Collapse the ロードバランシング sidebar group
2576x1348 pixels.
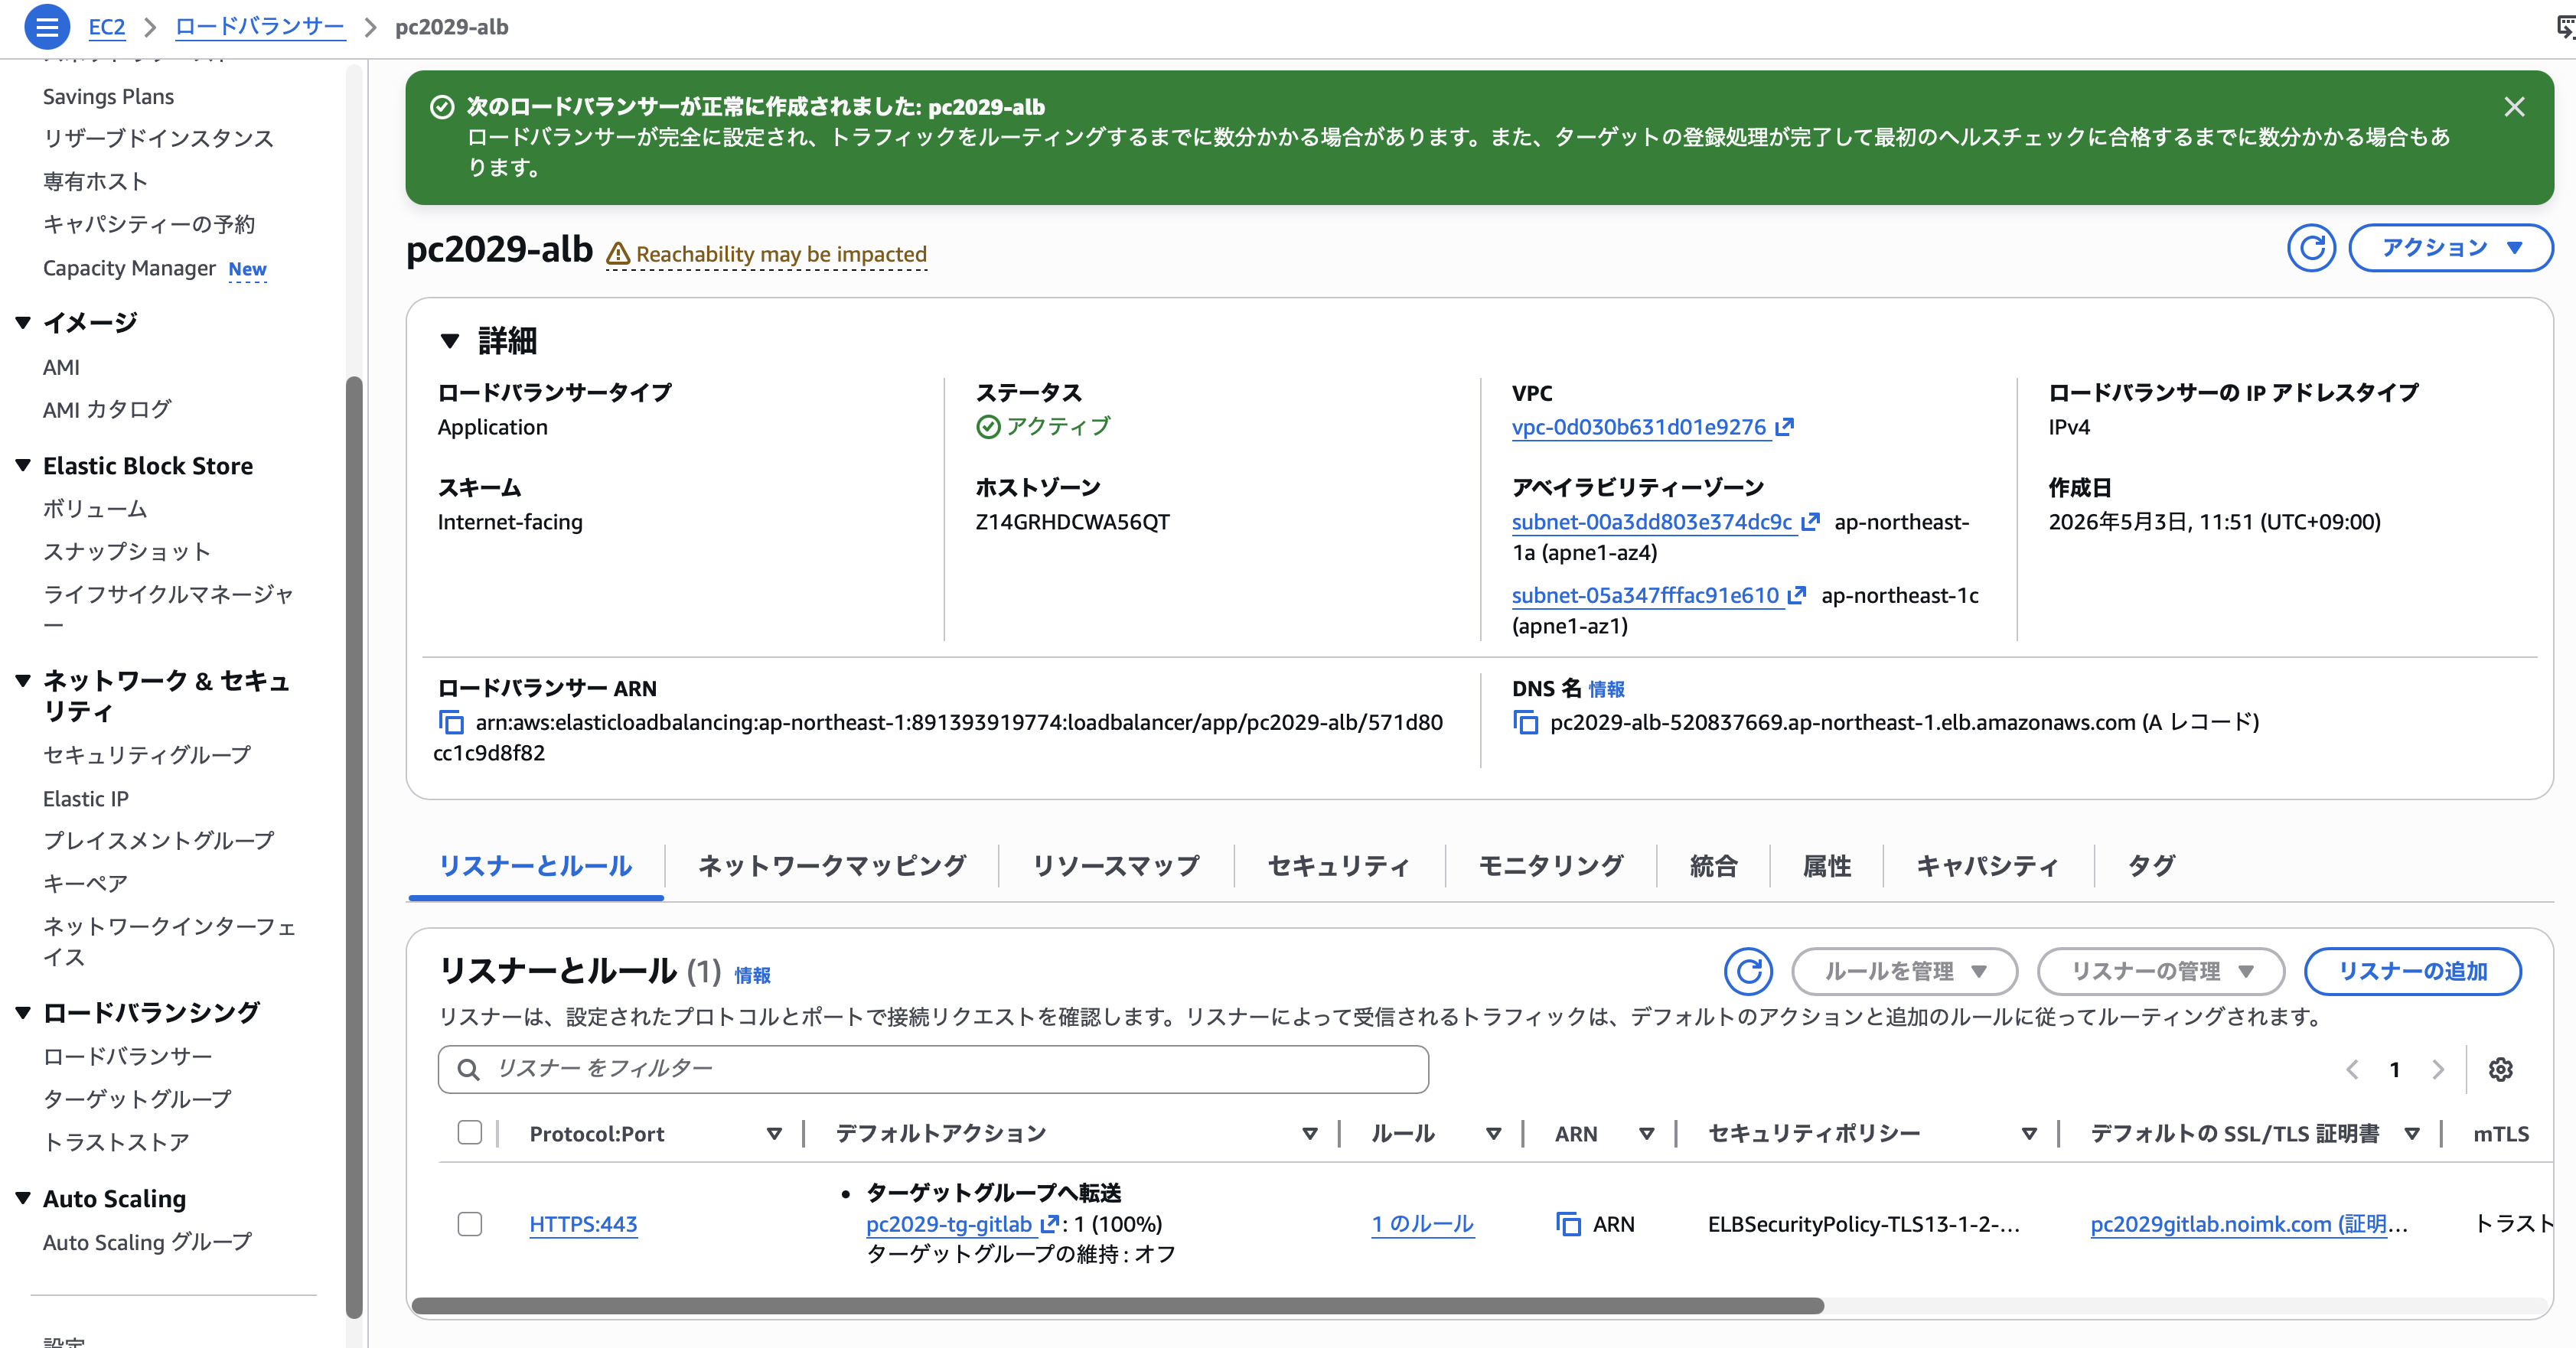(23, 1012)
